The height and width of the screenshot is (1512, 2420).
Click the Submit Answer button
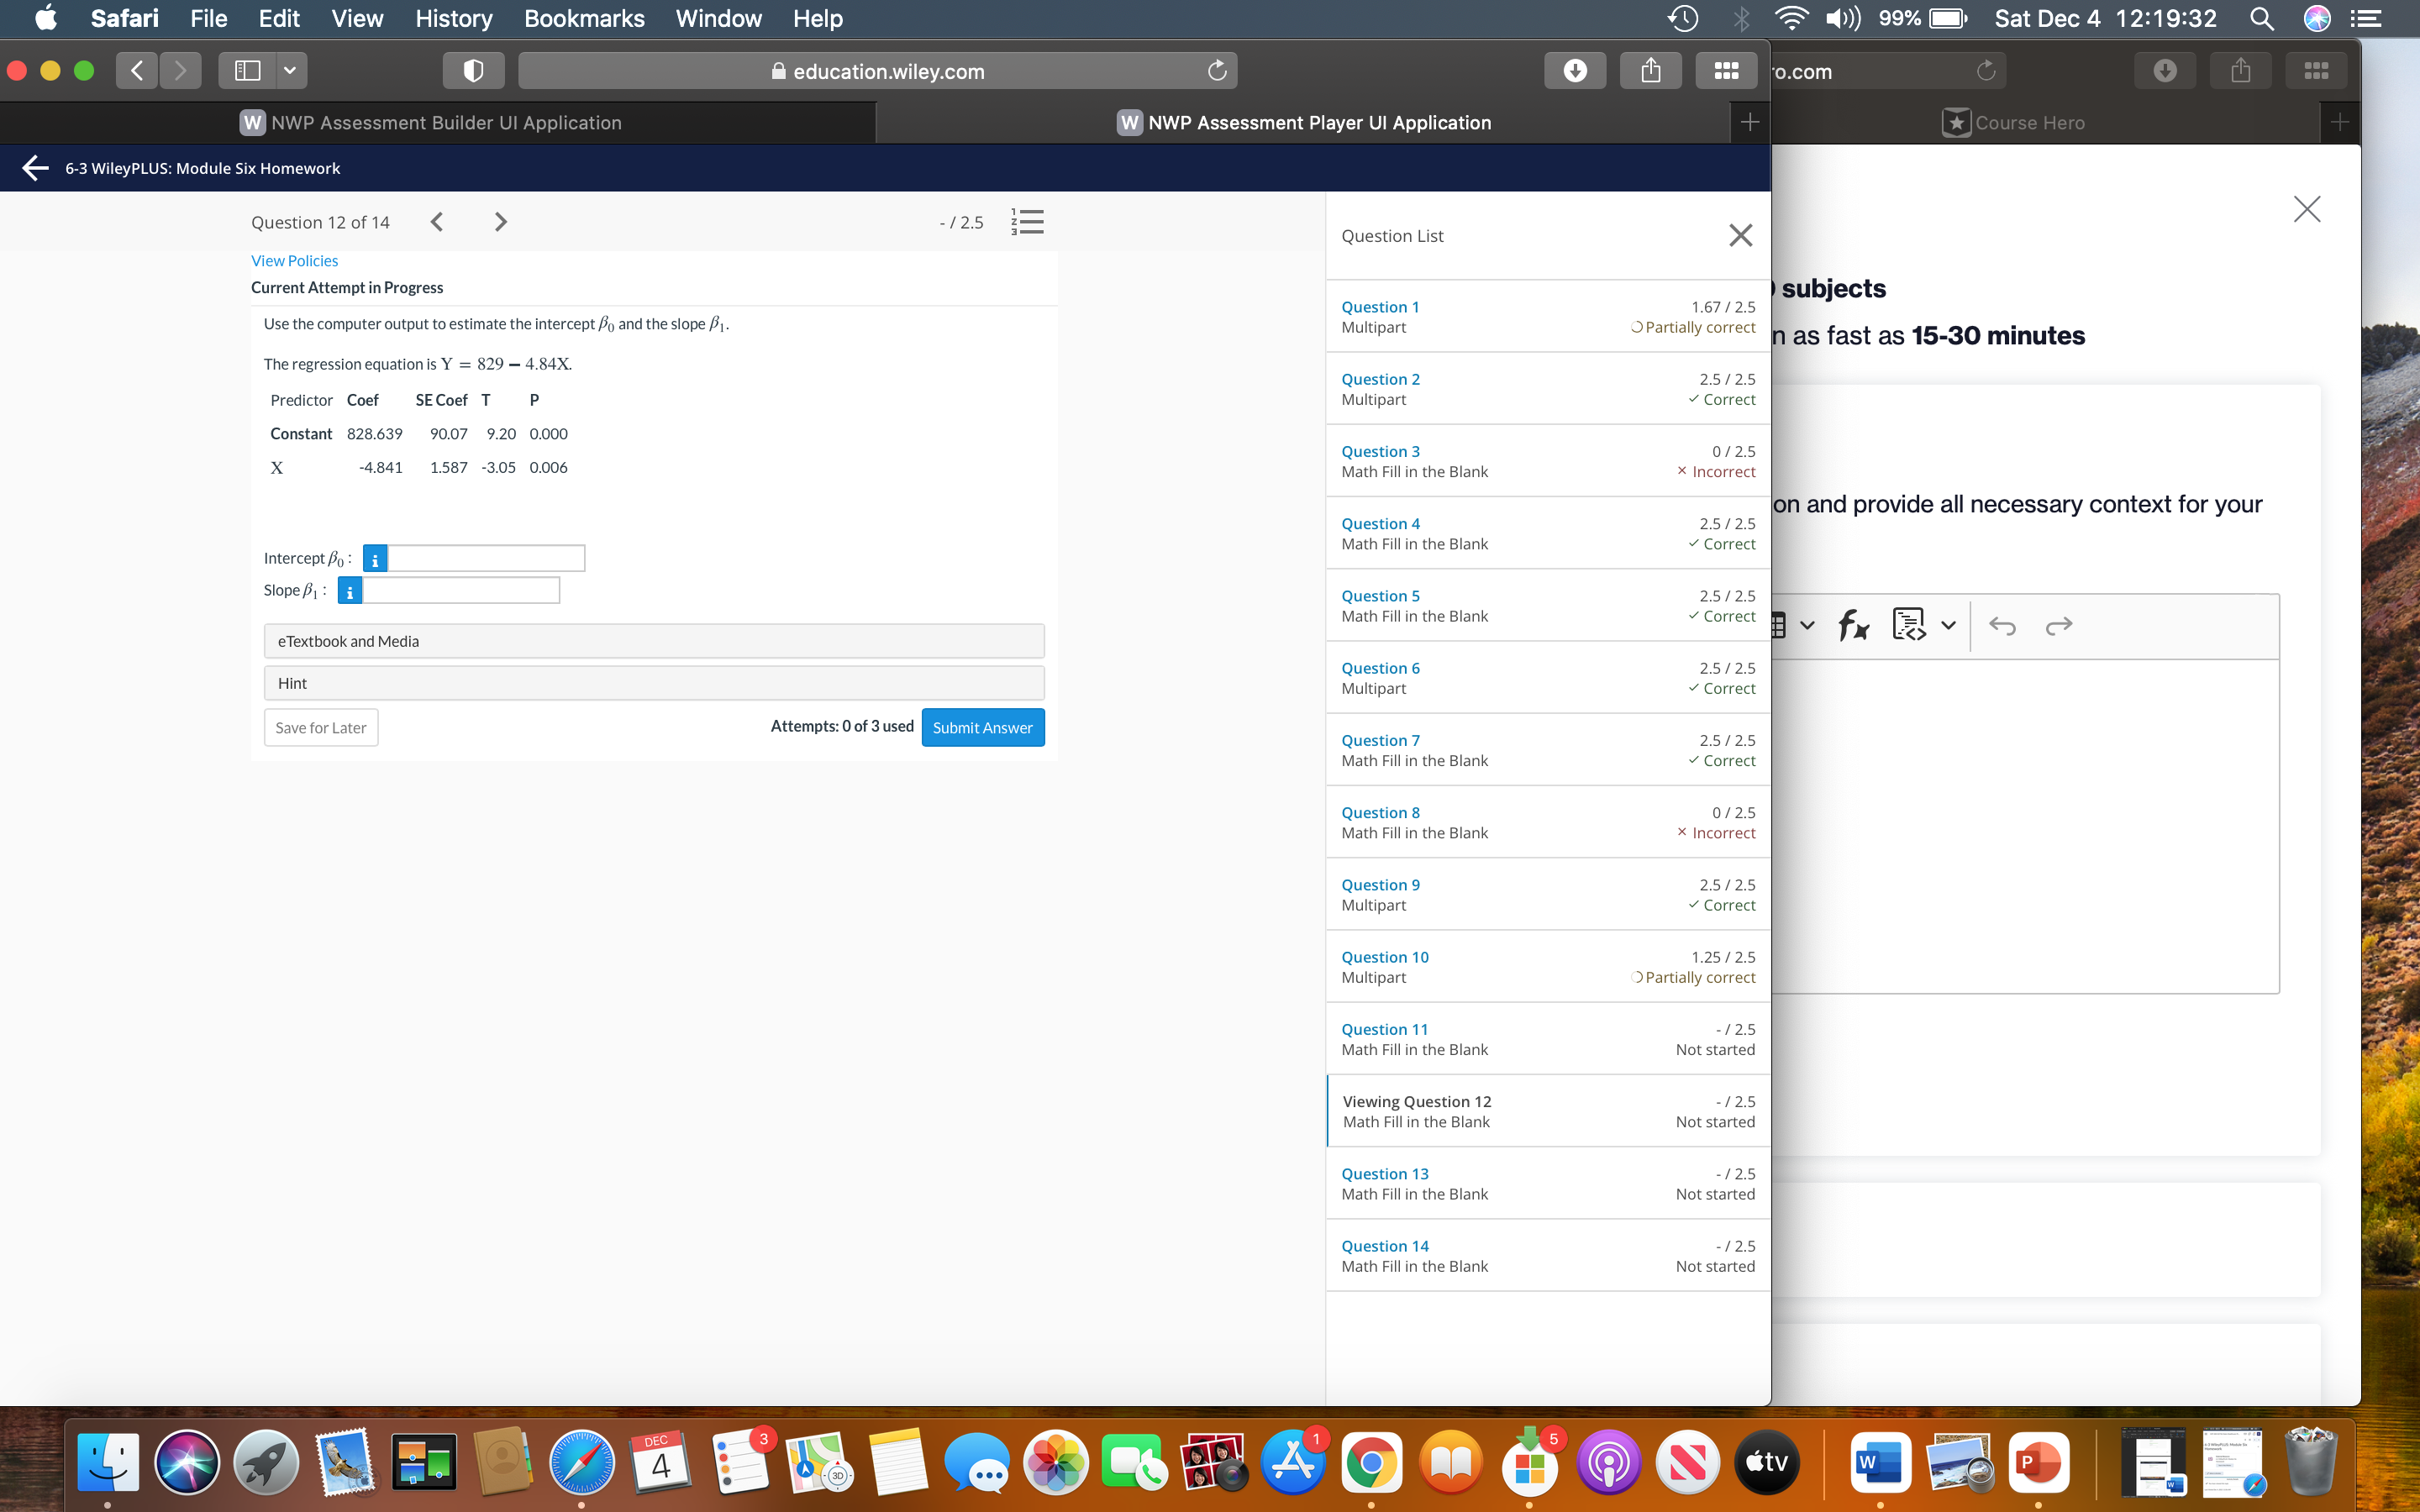click(x=982, y=727)
